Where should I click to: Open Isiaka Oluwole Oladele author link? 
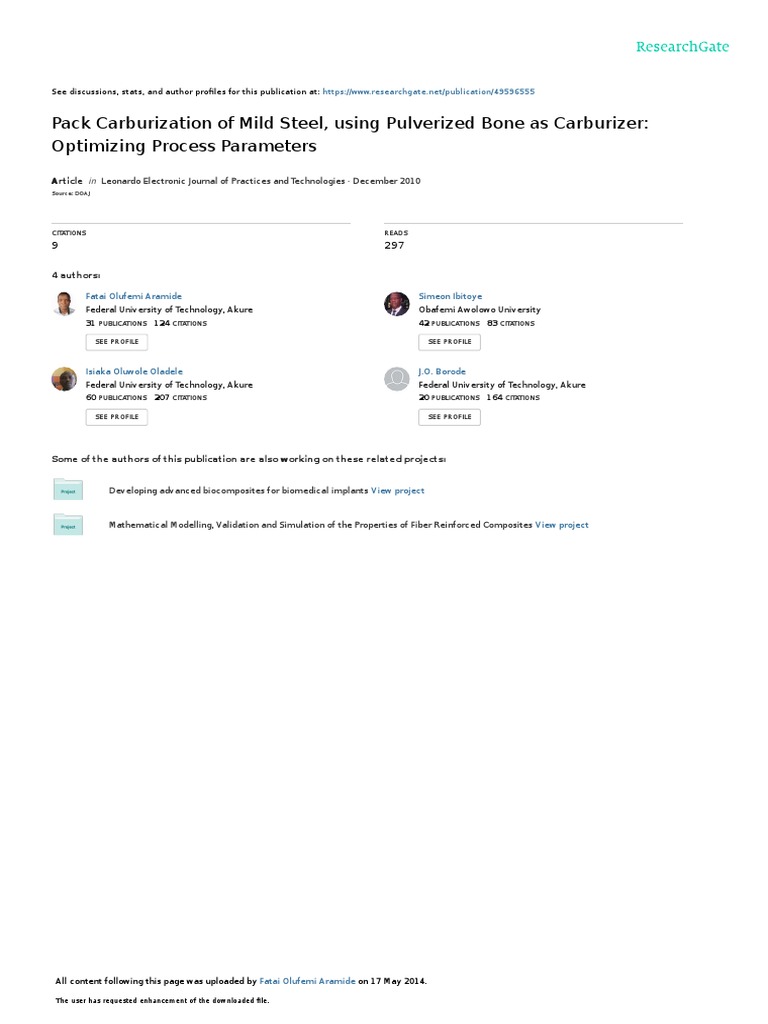(134, 372)
